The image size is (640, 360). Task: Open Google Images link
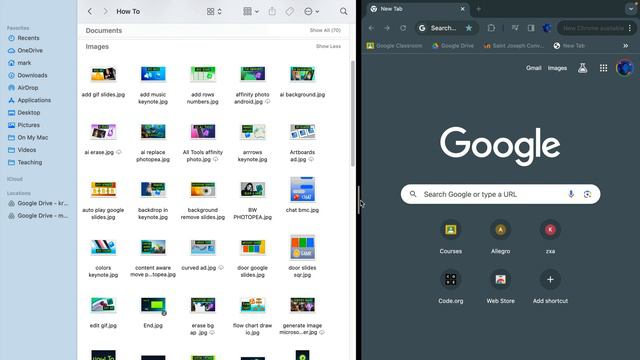pyautogui.click(x=557, y=68)
